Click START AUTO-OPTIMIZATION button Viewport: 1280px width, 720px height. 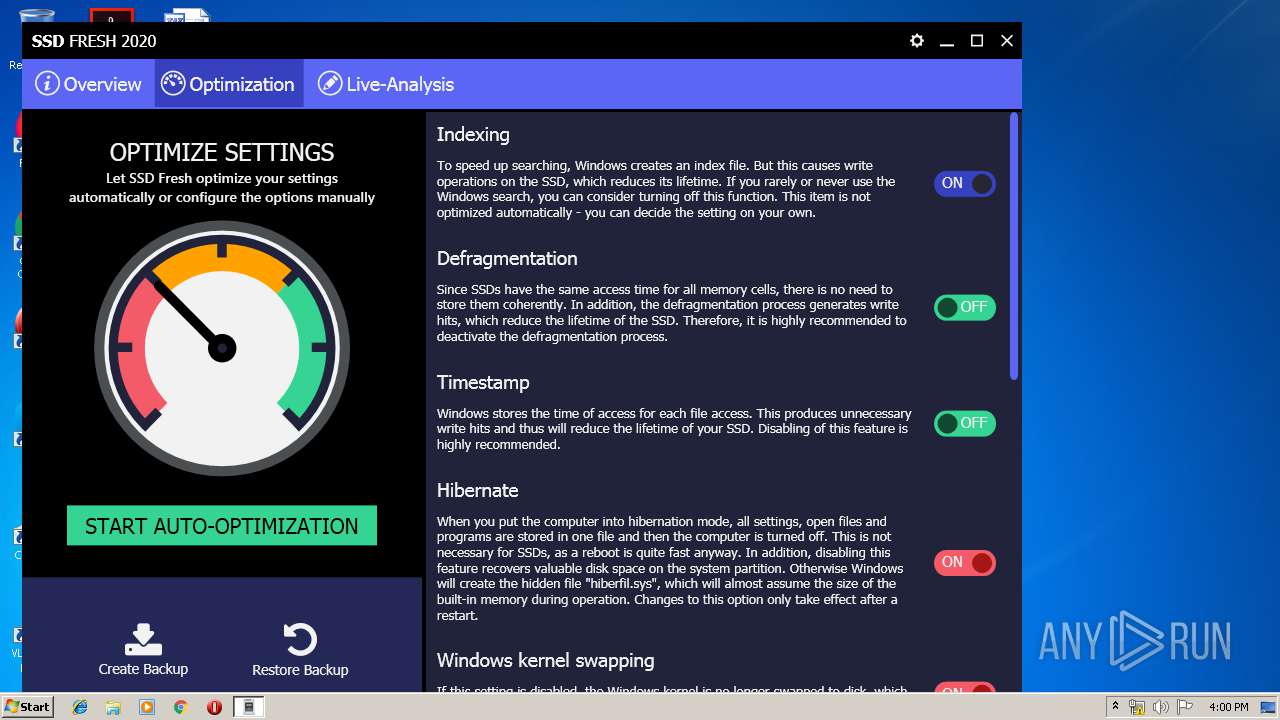(222, 526)
